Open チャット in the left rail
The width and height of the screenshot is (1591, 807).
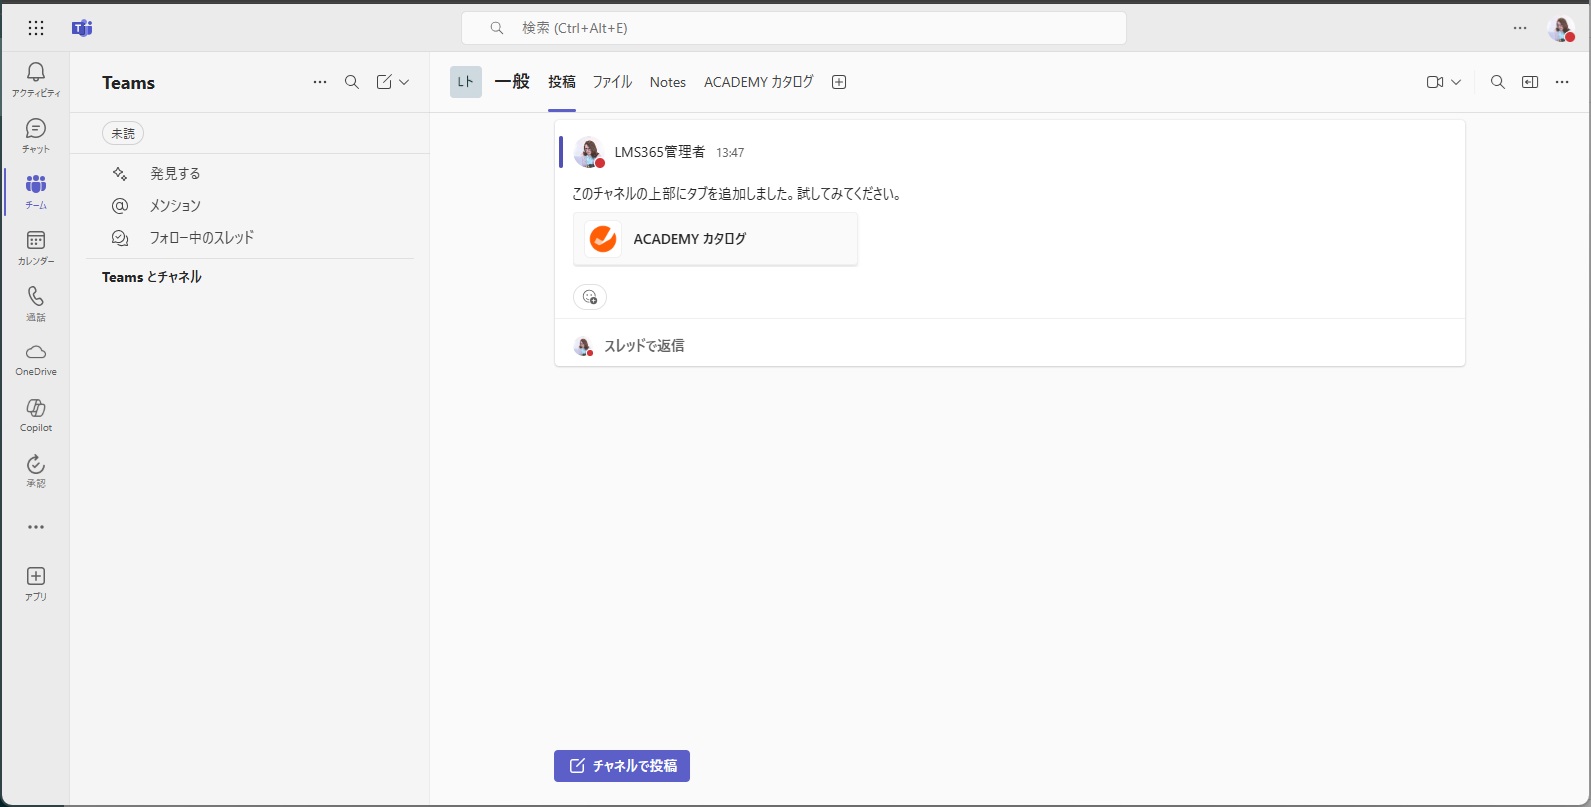click(36, 136)
